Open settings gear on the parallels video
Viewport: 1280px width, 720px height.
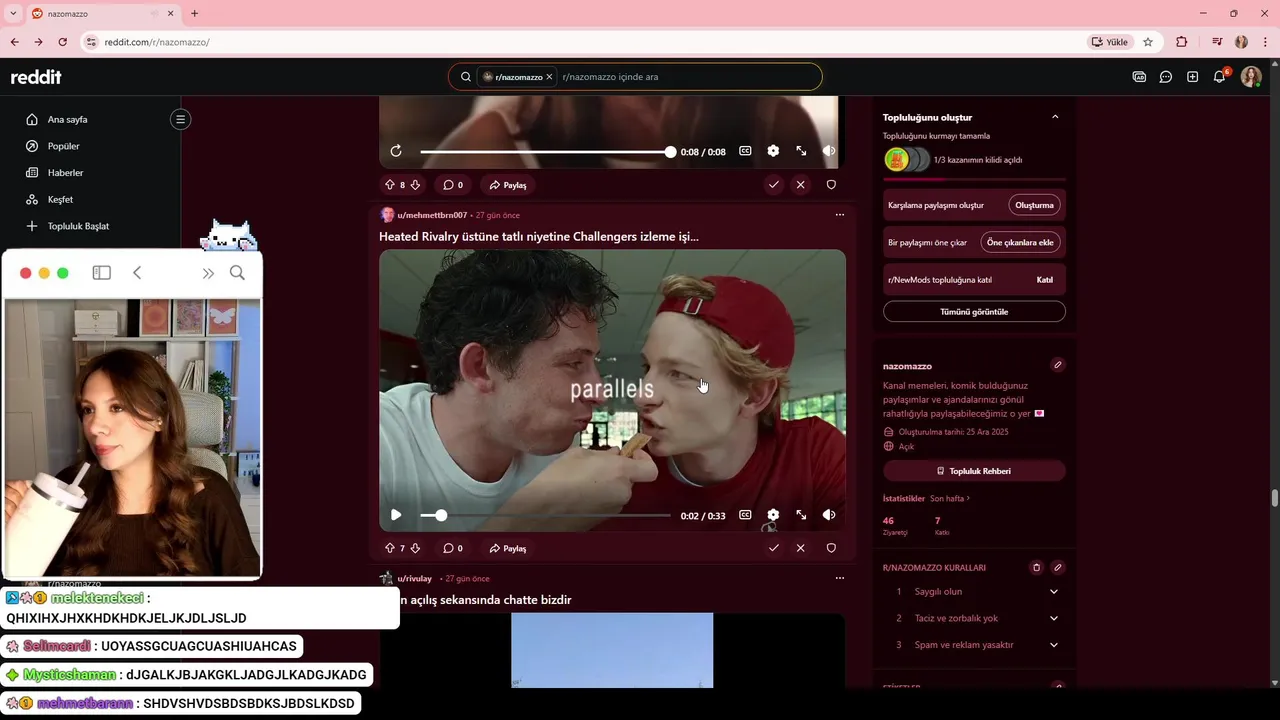coord(773,515)
